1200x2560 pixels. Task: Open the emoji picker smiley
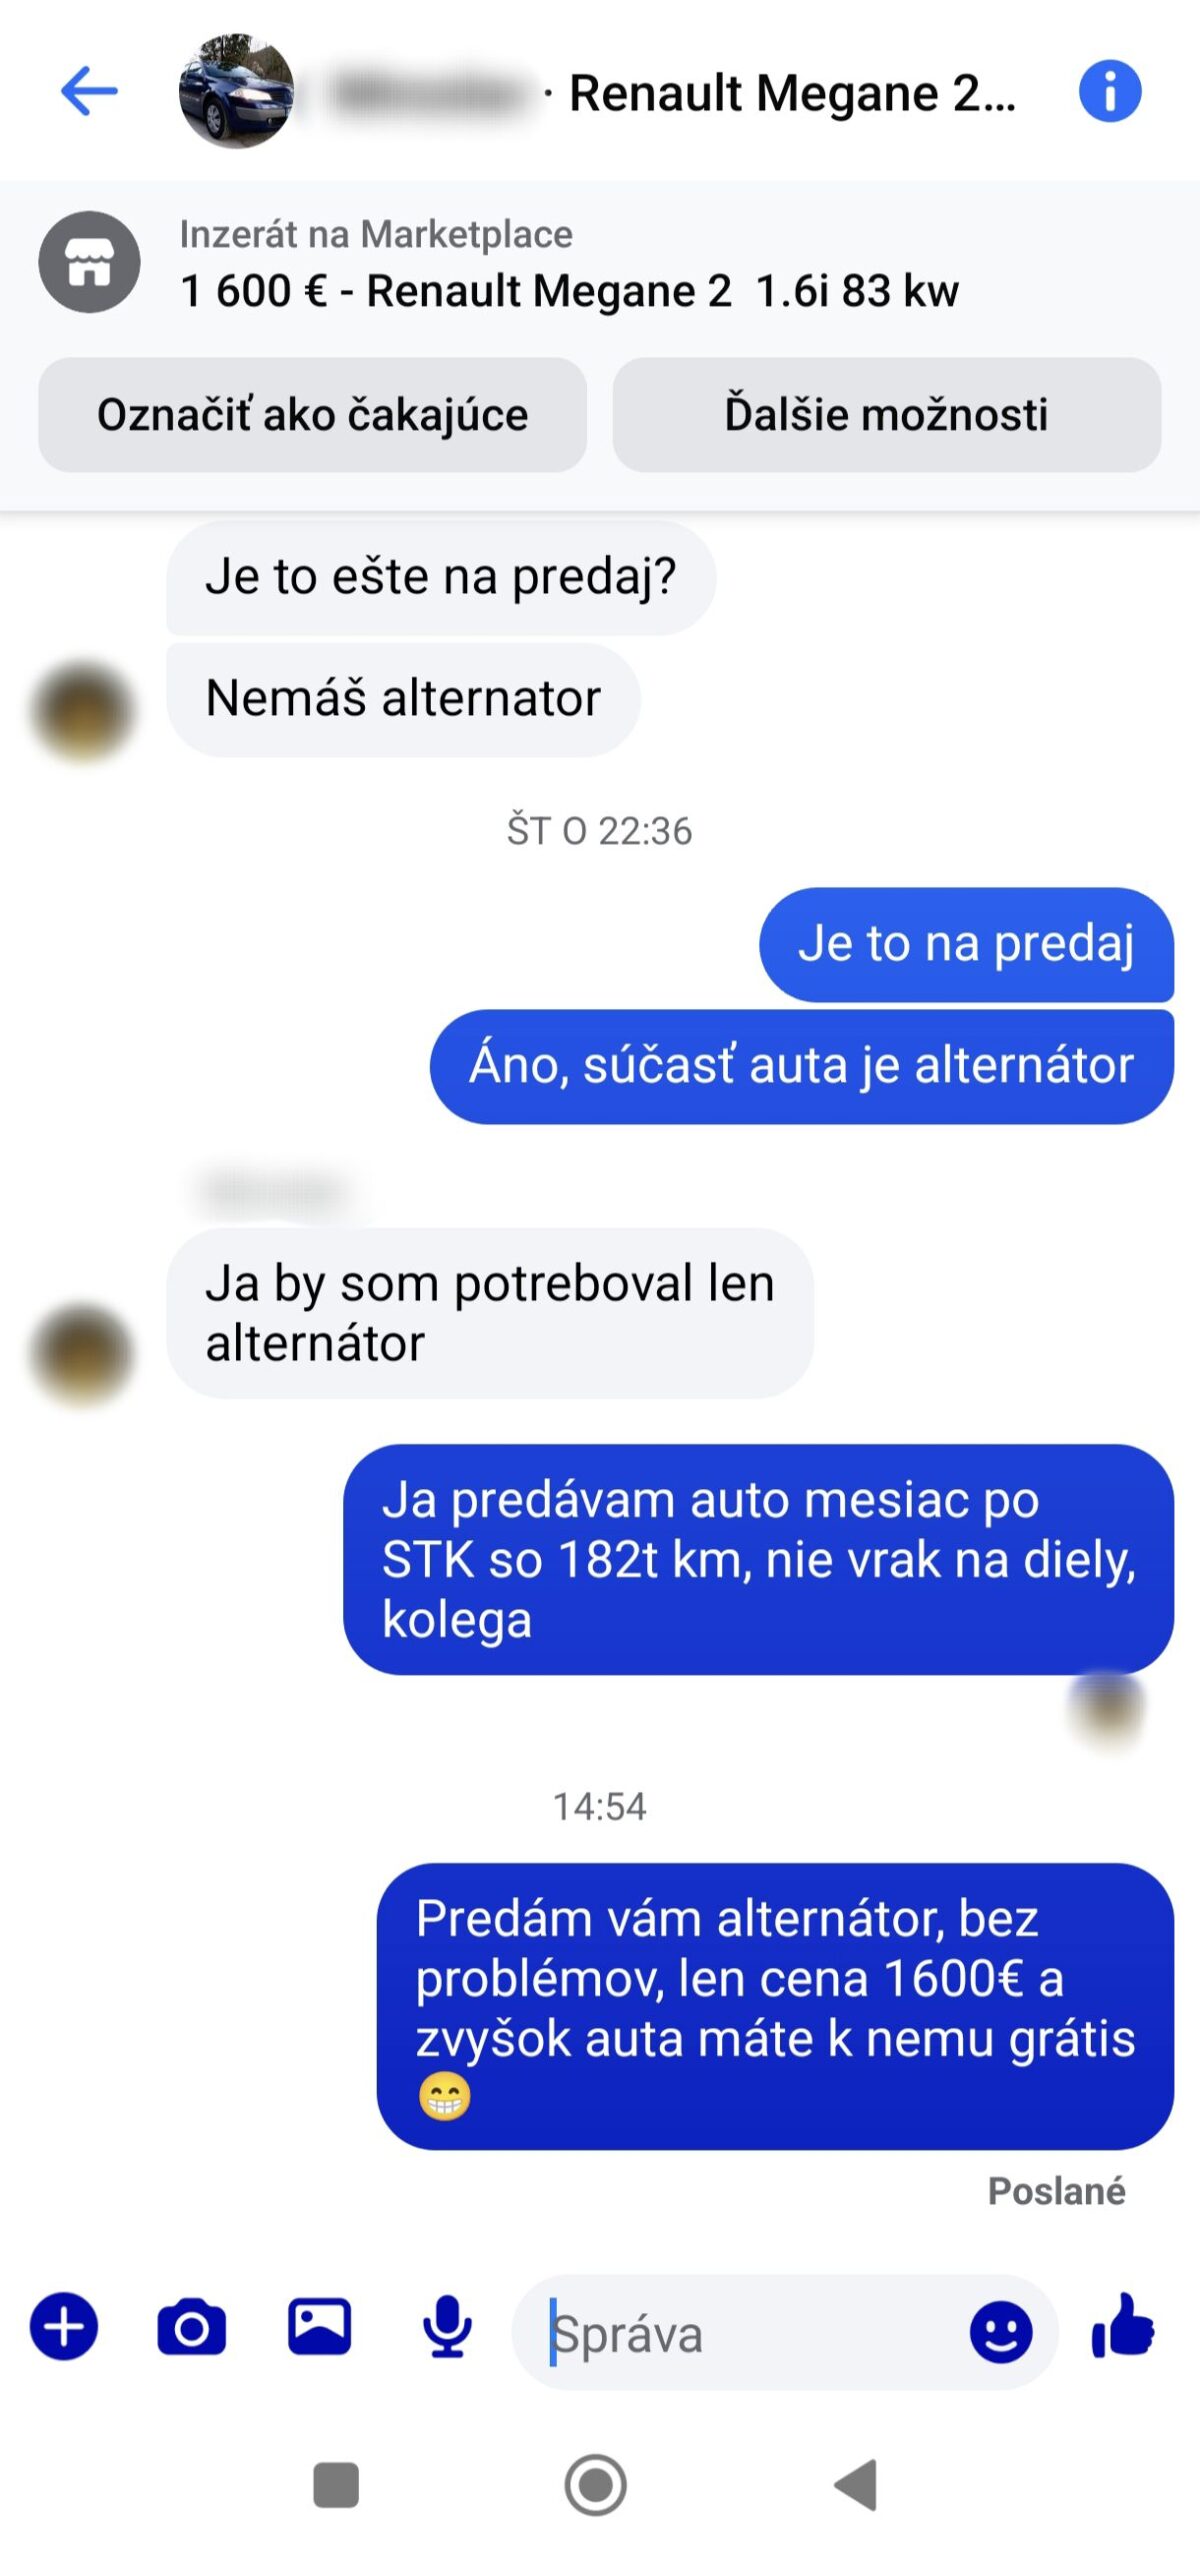pyautogui.click(x=1000, y=2331)
